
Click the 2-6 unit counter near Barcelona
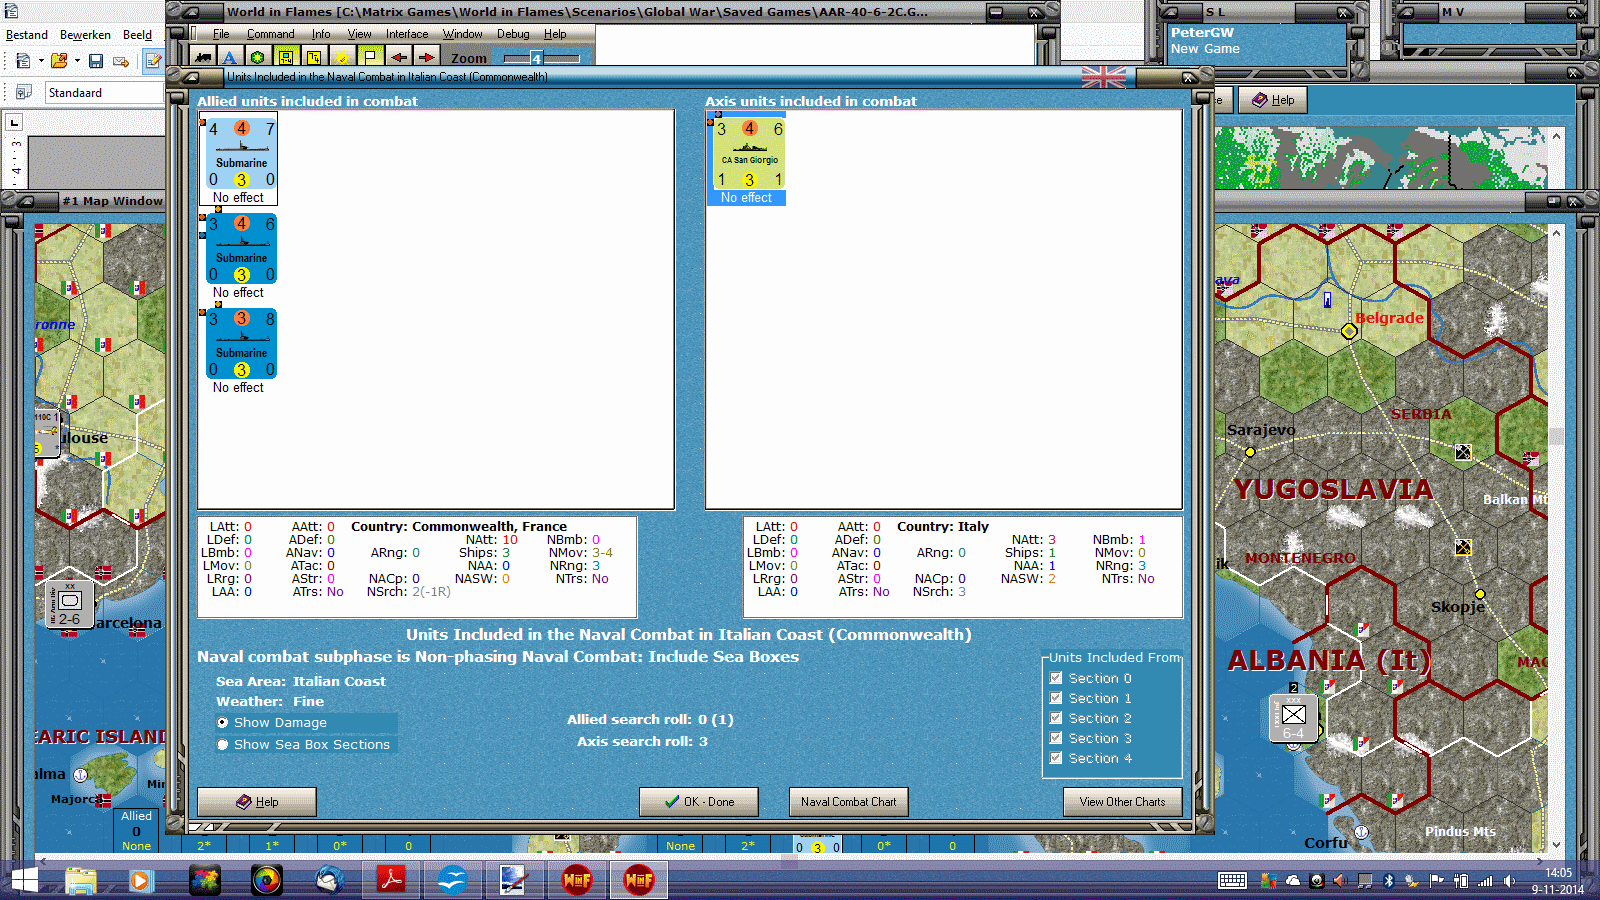tap(69, 604)
